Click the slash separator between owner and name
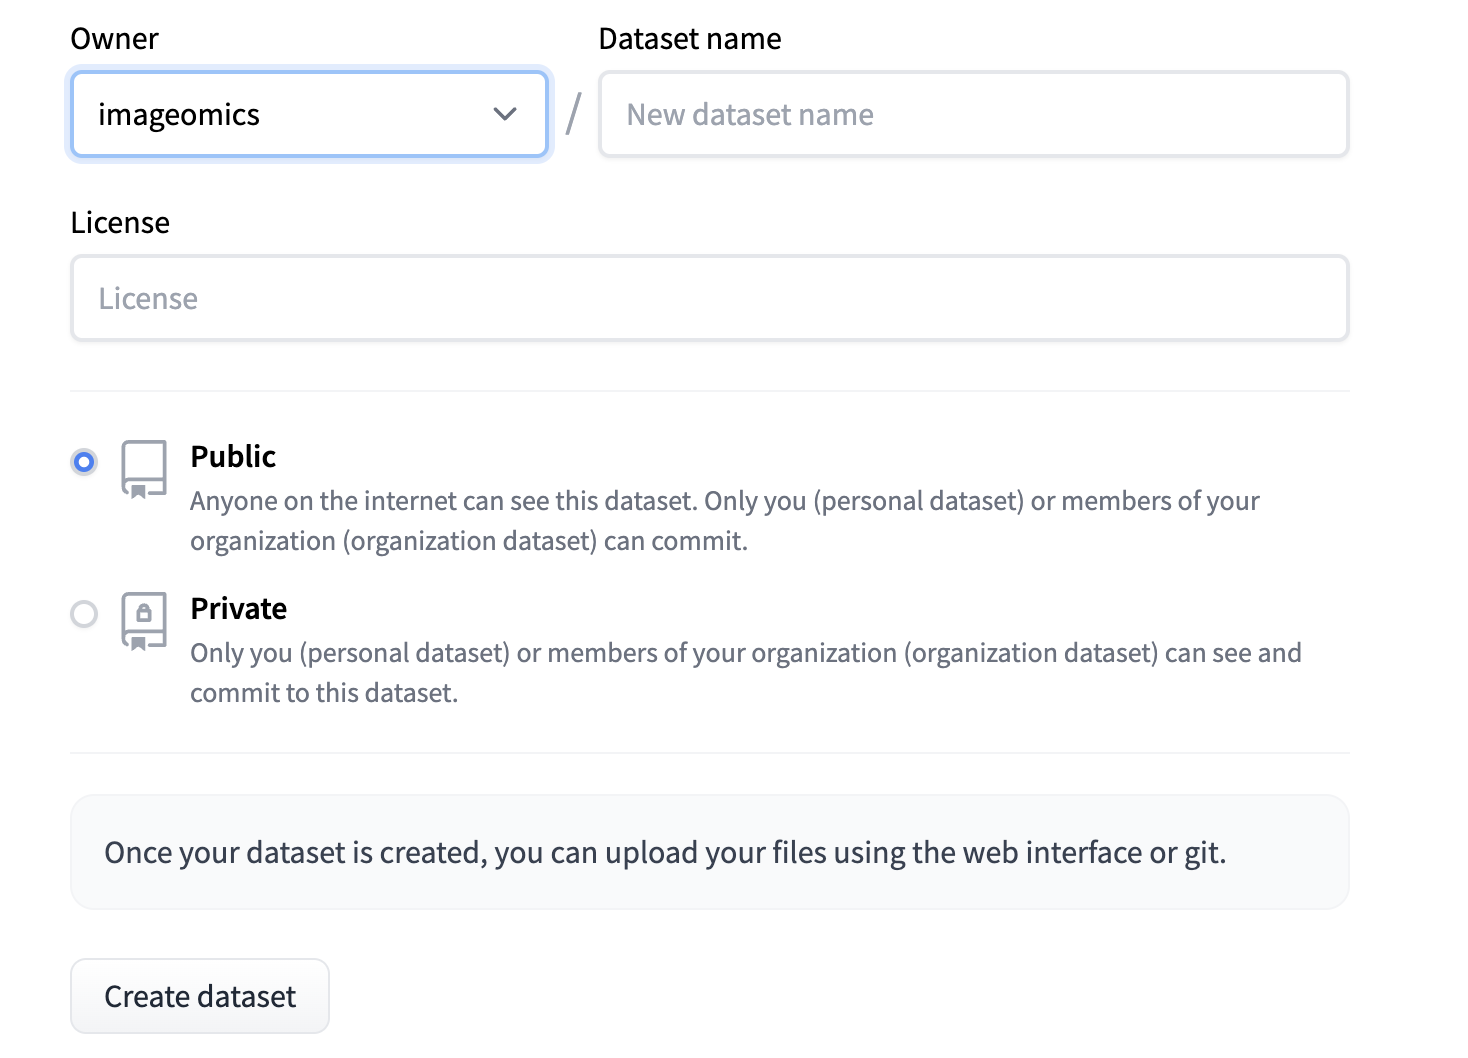This screenshot has height=1058, width=1468. (573, 114)
